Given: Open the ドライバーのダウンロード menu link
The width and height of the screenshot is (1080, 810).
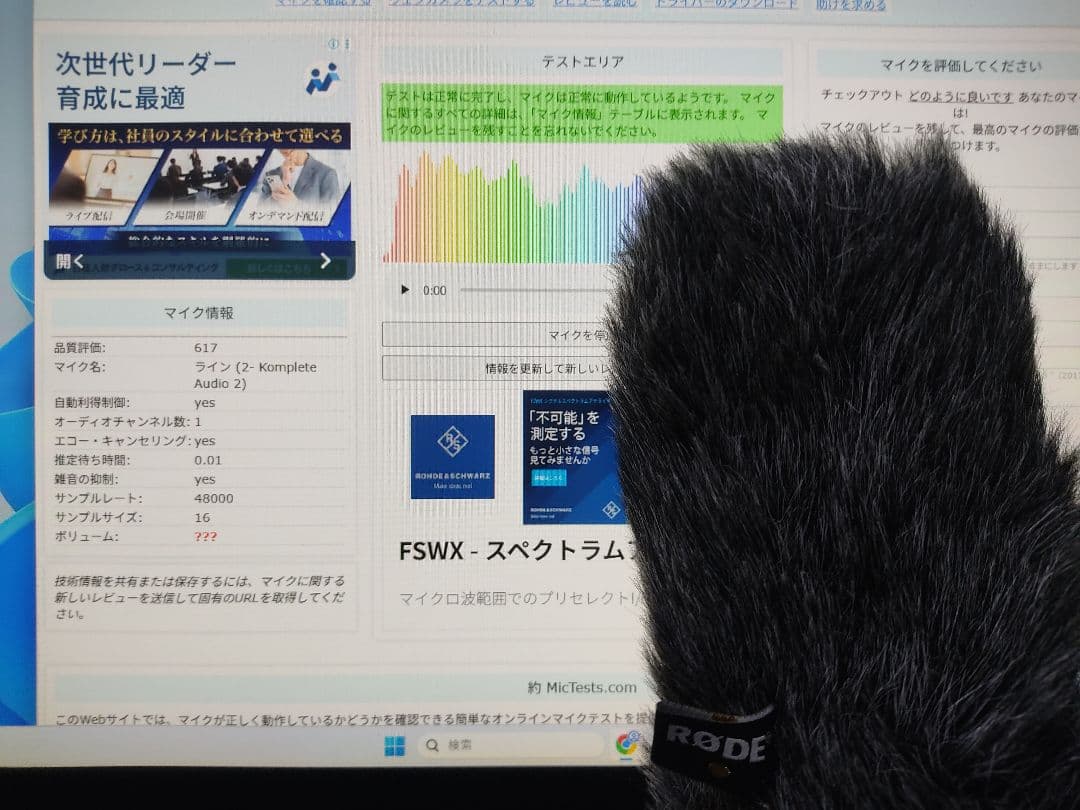Looking at the screenshot, I should coord(727,4).
